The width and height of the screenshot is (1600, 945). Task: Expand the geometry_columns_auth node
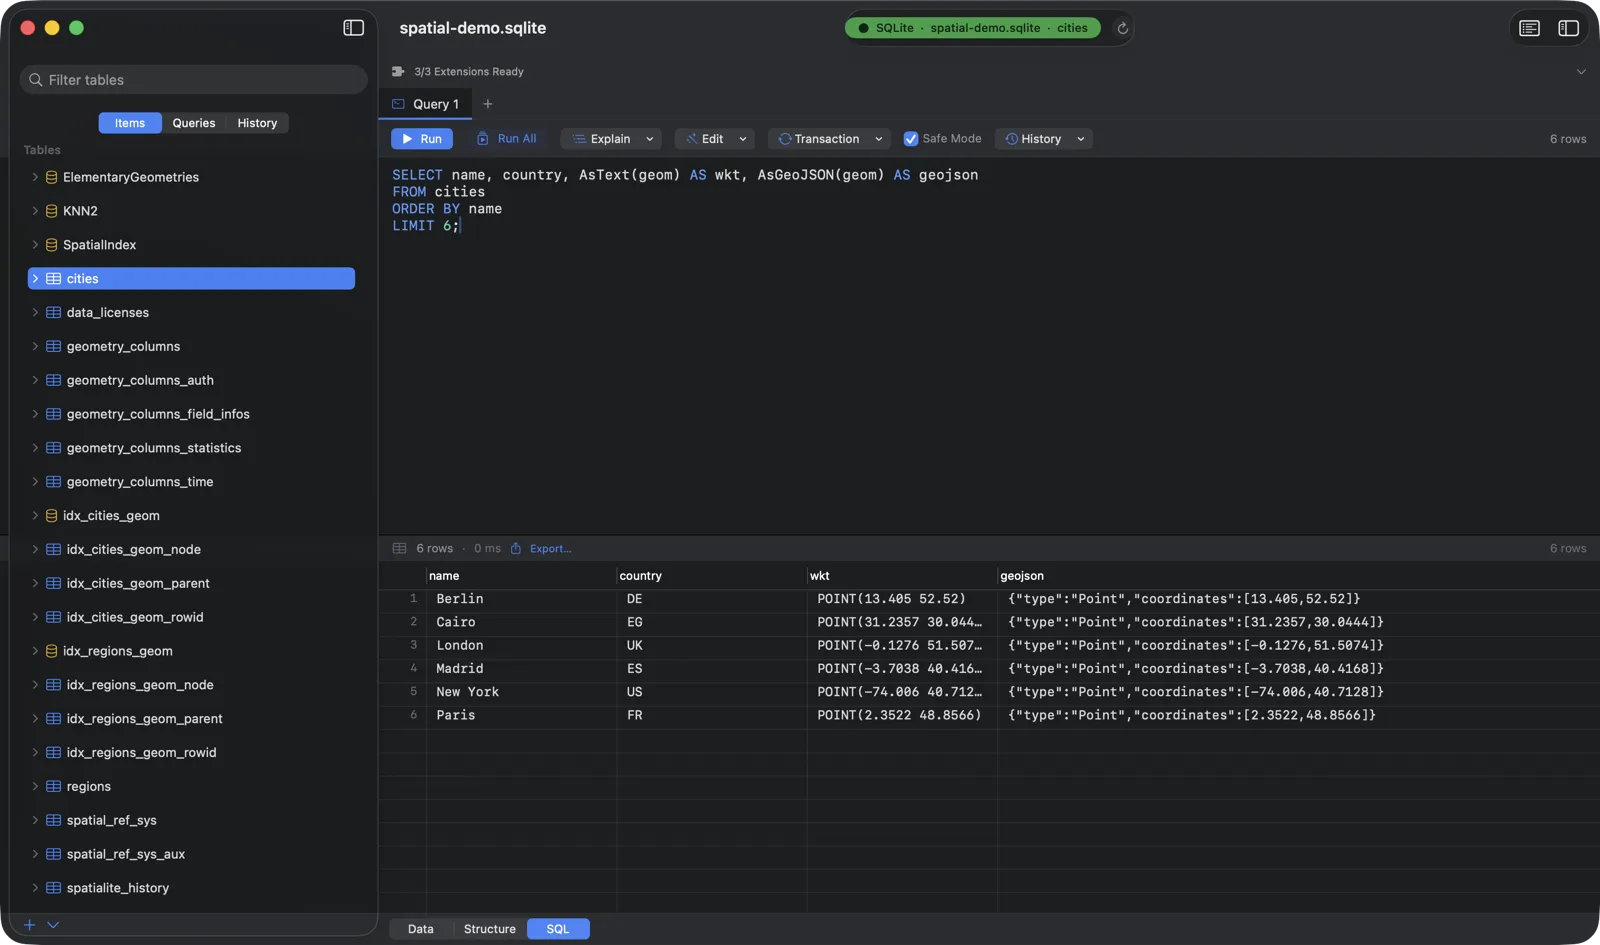[x=35, y=380]
